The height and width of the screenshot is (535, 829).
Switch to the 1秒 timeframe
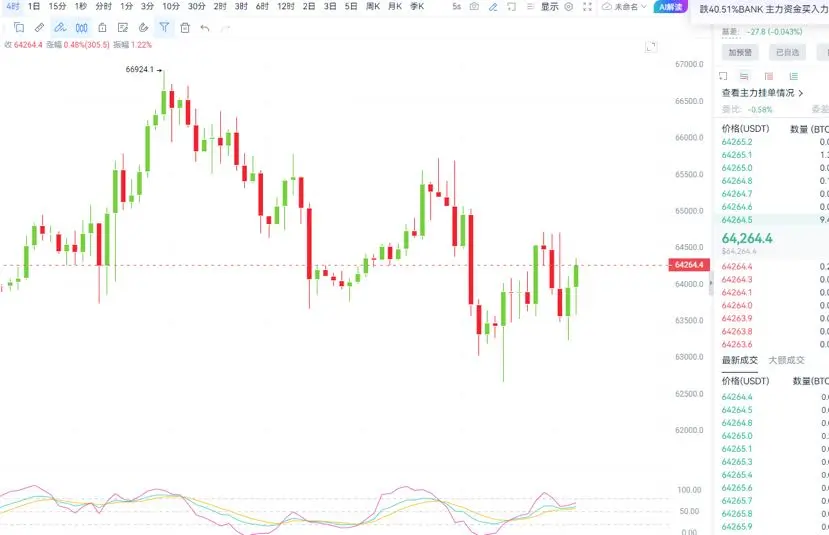81,6
